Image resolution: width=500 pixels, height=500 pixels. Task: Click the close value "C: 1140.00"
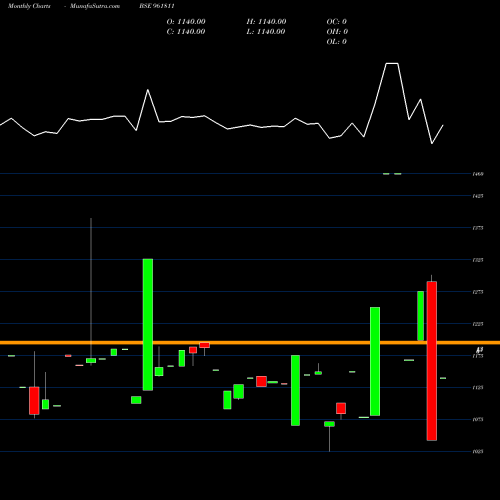click(x=186, y=32)
